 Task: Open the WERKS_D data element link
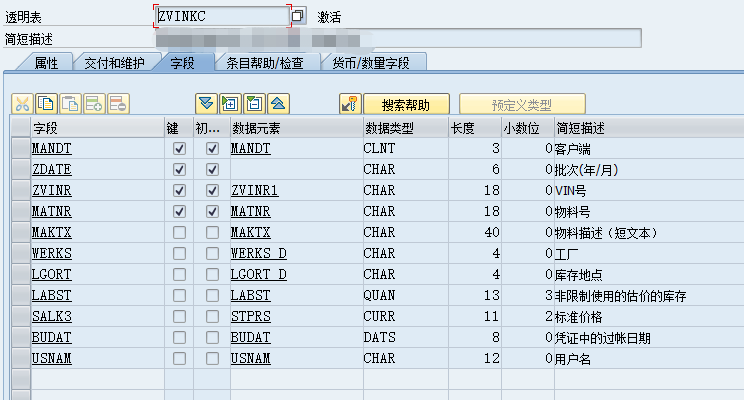259,253
